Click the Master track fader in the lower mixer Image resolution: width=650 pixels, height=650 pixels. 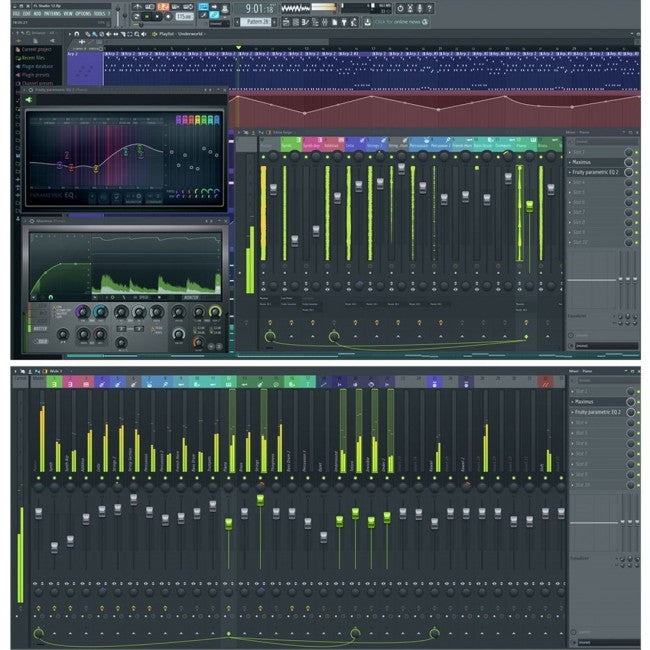coord(39,512)
